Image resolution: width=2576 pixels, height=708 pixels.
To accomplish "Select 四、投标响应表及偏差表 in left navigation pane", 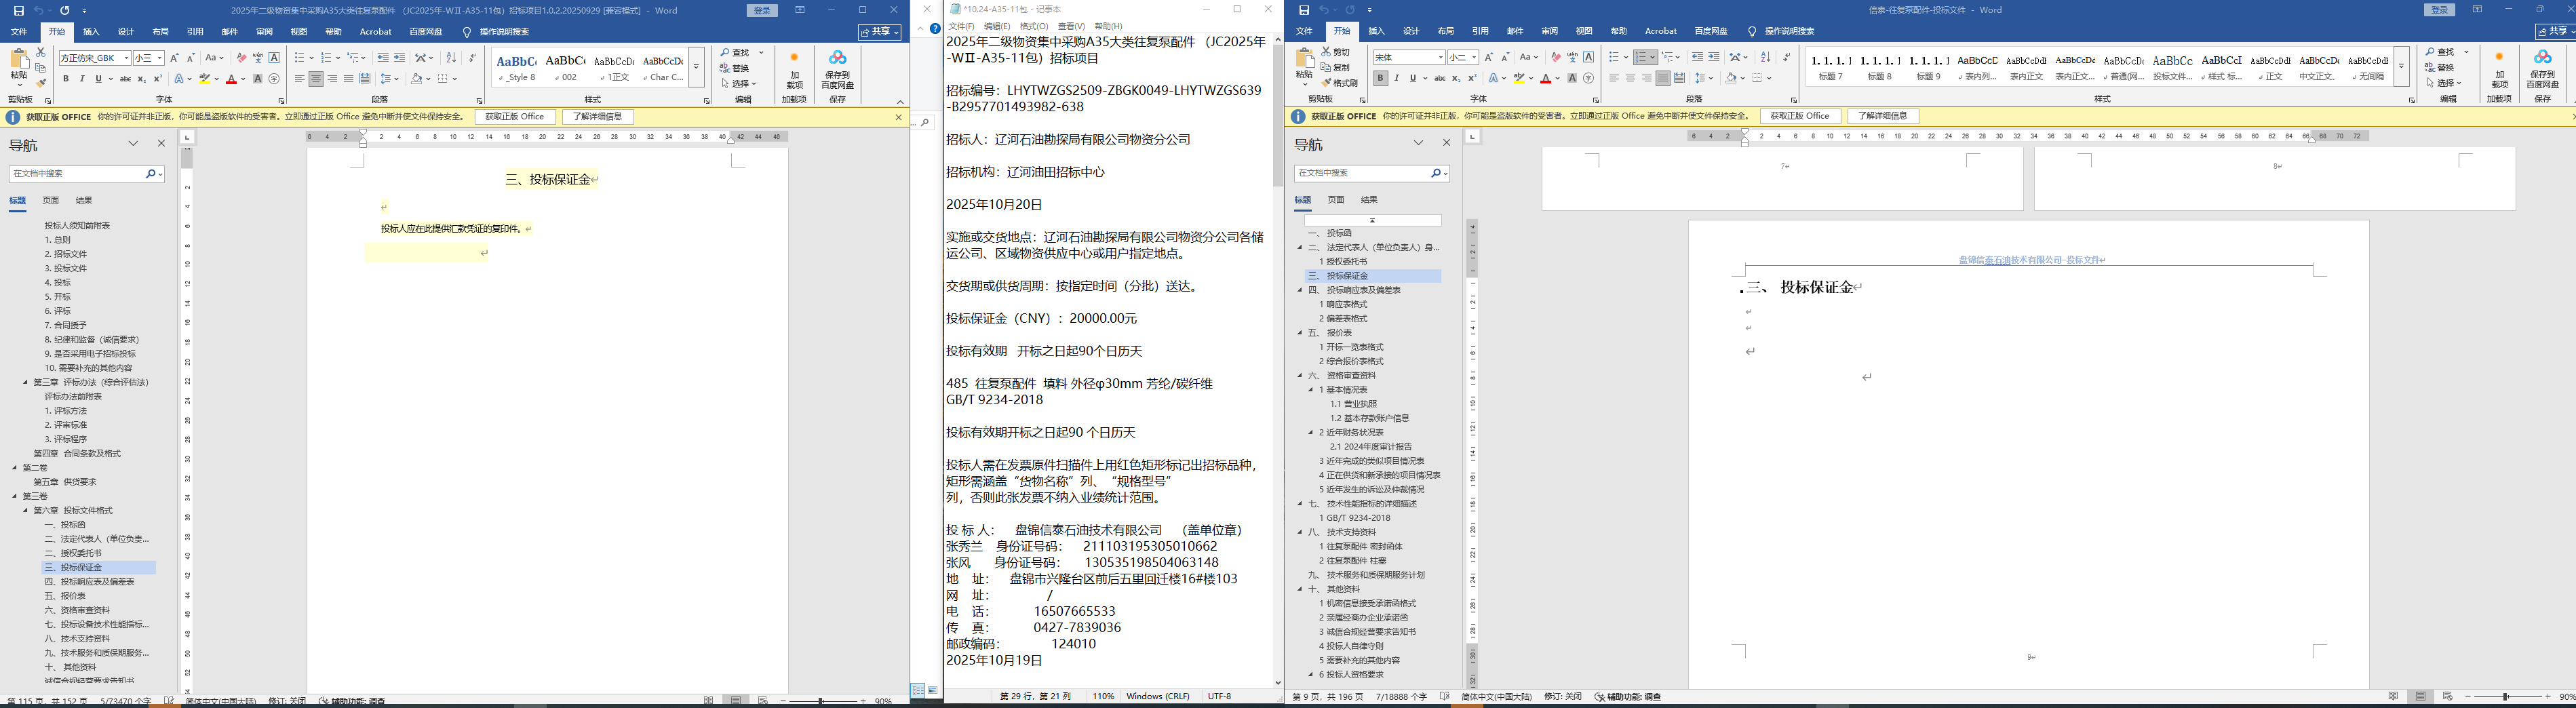I will (90, 581).
